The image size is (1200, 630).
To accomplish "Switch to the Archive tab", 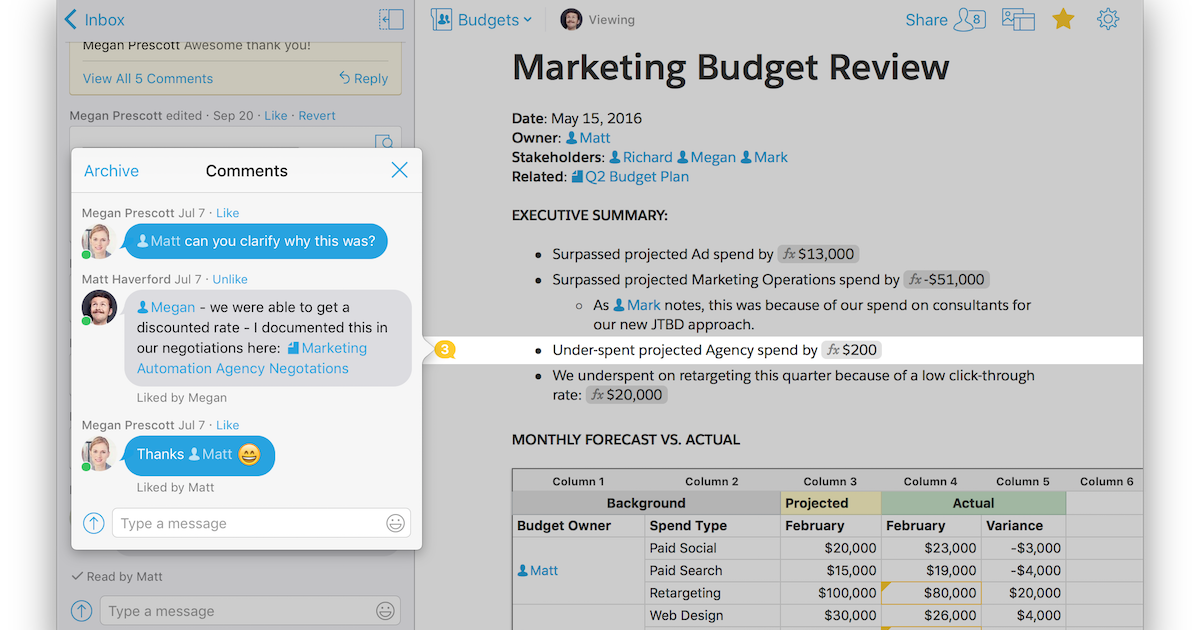I will point(111,170).
